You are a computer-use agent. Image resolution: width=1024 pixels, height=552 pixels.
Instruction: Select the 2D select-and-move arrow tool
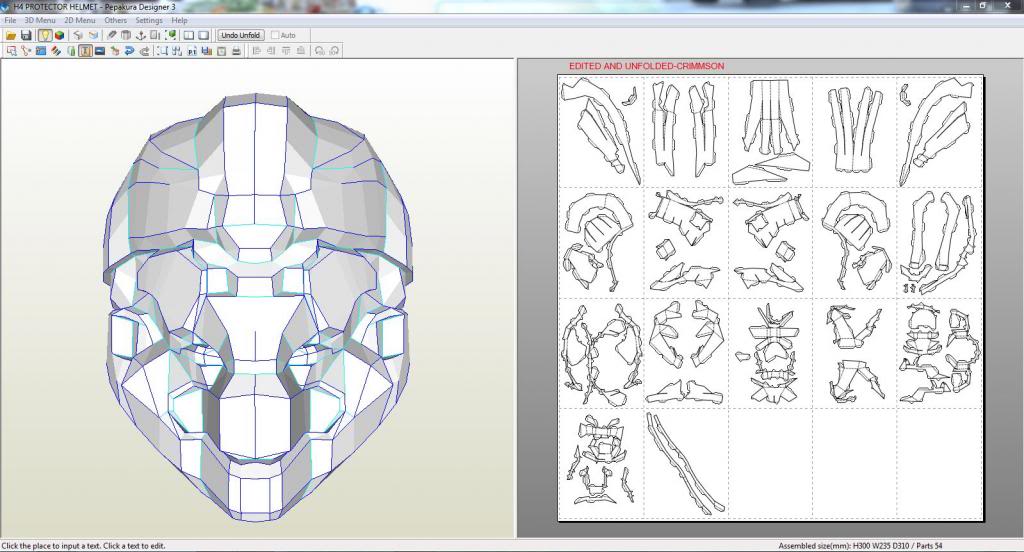(x=11, y=51)
